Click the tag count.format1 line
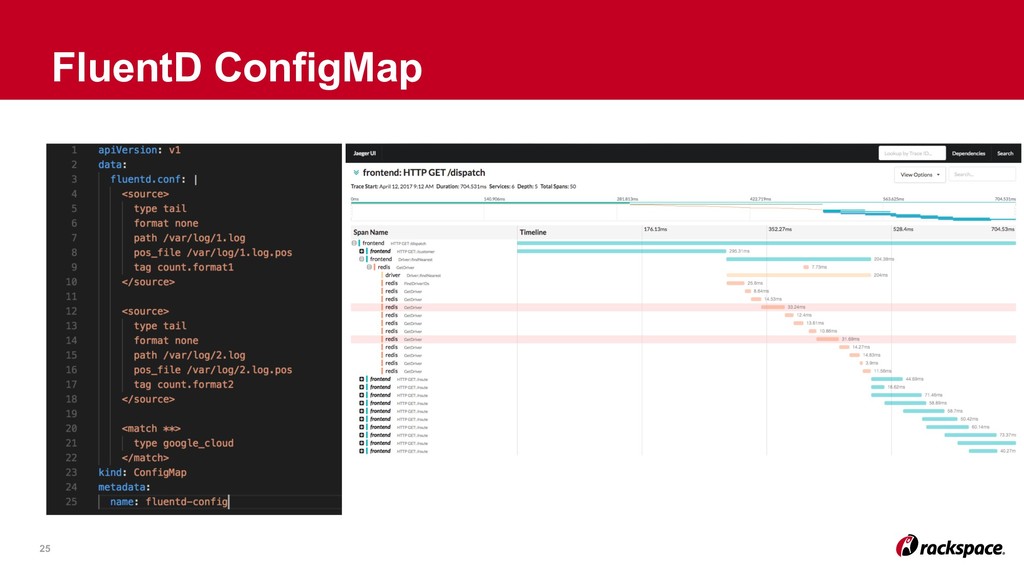This screenshot has width=1024, height=576. click(x=184, y=267)
